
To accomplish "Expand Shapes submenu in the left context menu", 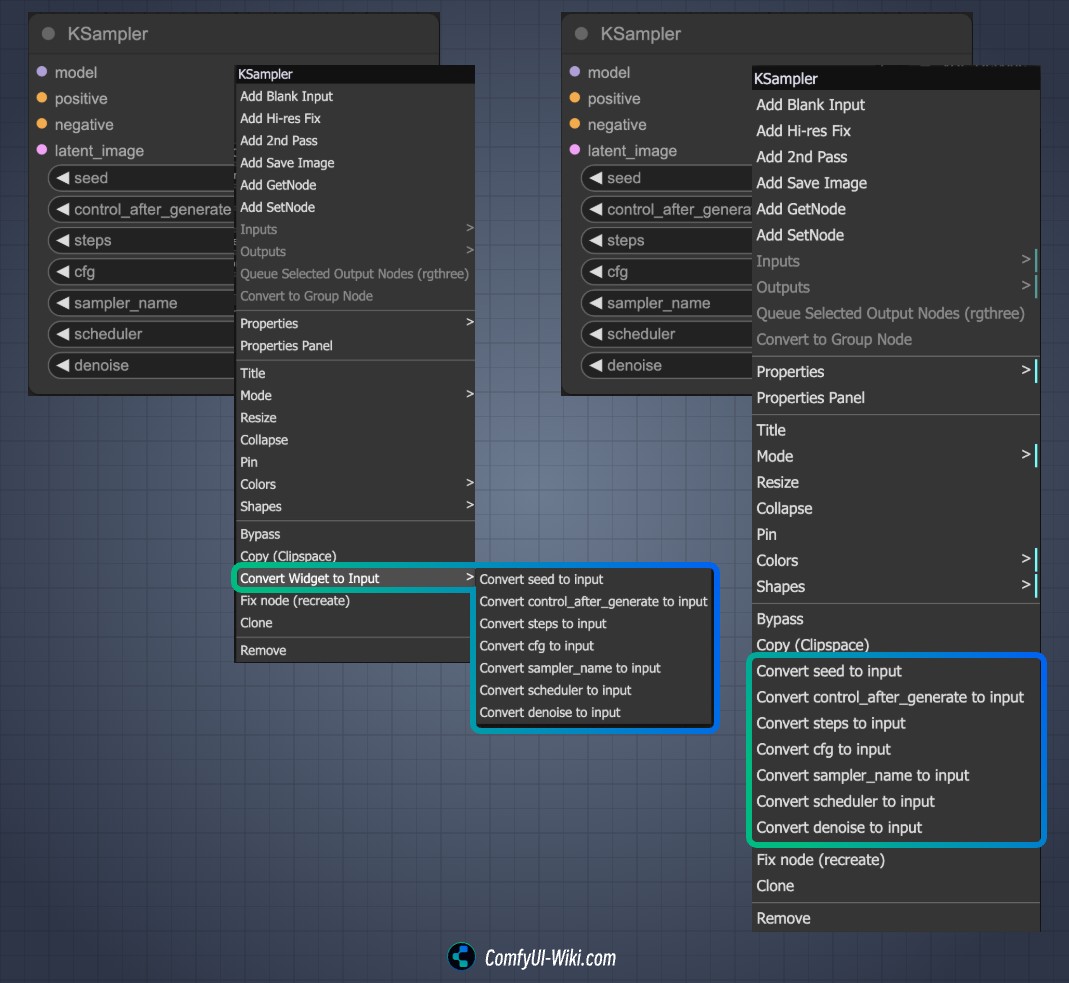I will (355, 506).
